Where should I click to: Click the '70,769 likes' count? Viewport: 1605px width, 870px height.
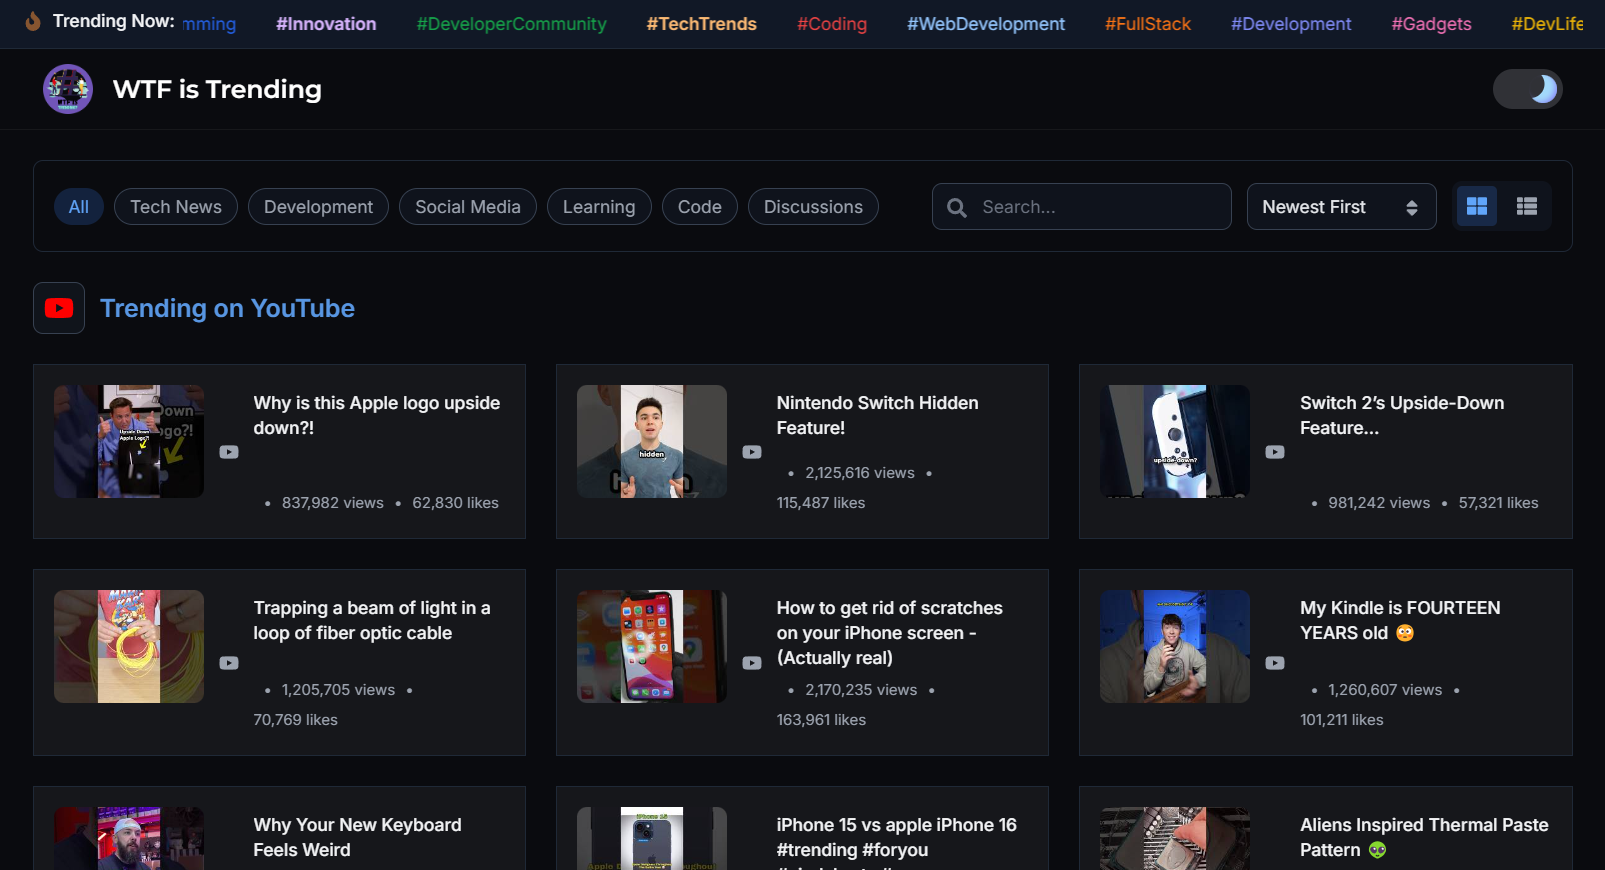(296, 720)
